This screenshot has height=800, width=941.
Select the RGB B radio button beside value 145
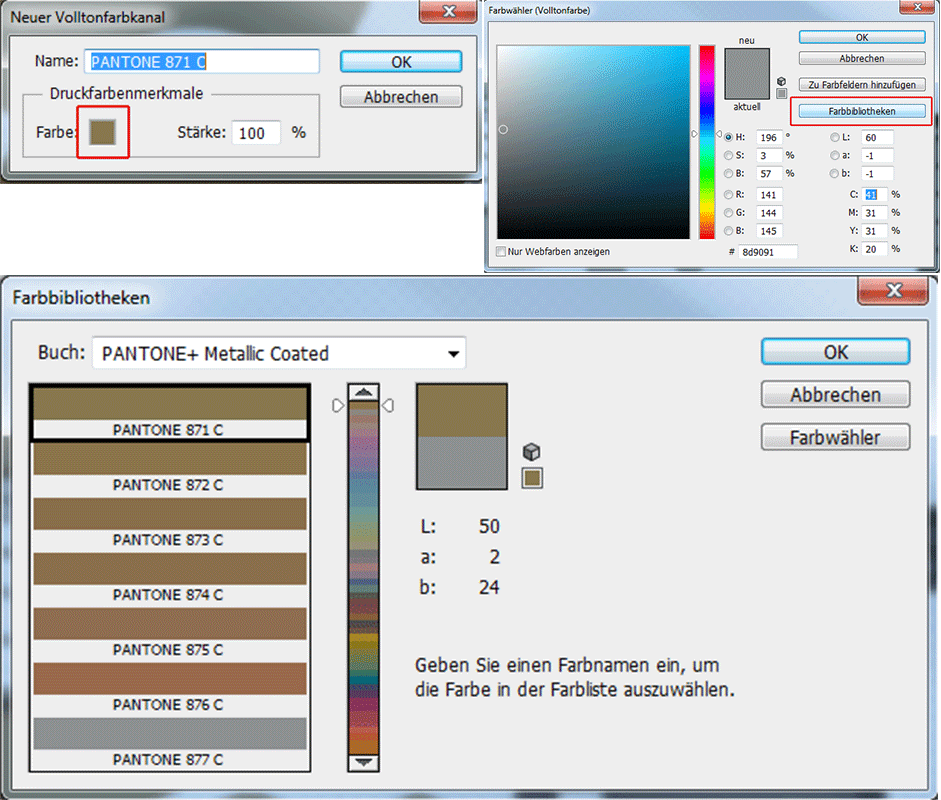pyautogui.click(x=729, y=230)
